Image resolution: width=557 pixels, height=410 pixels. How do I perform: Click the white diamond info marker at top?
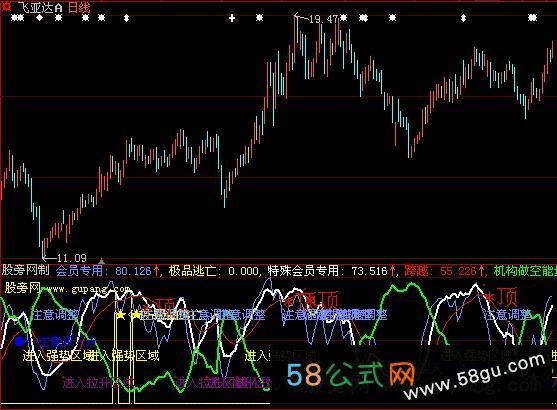point(39,17)
